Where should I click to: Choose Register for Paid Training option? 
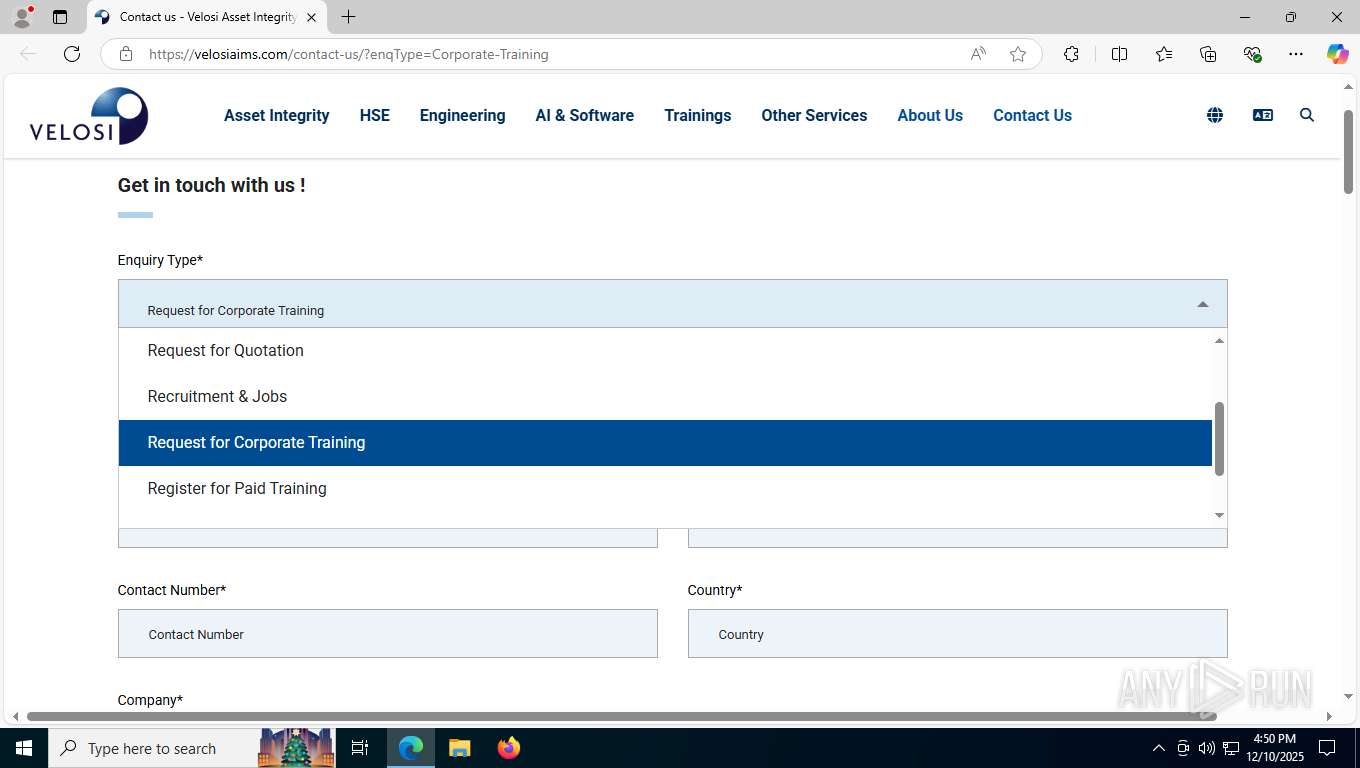[x=665, y=489]
